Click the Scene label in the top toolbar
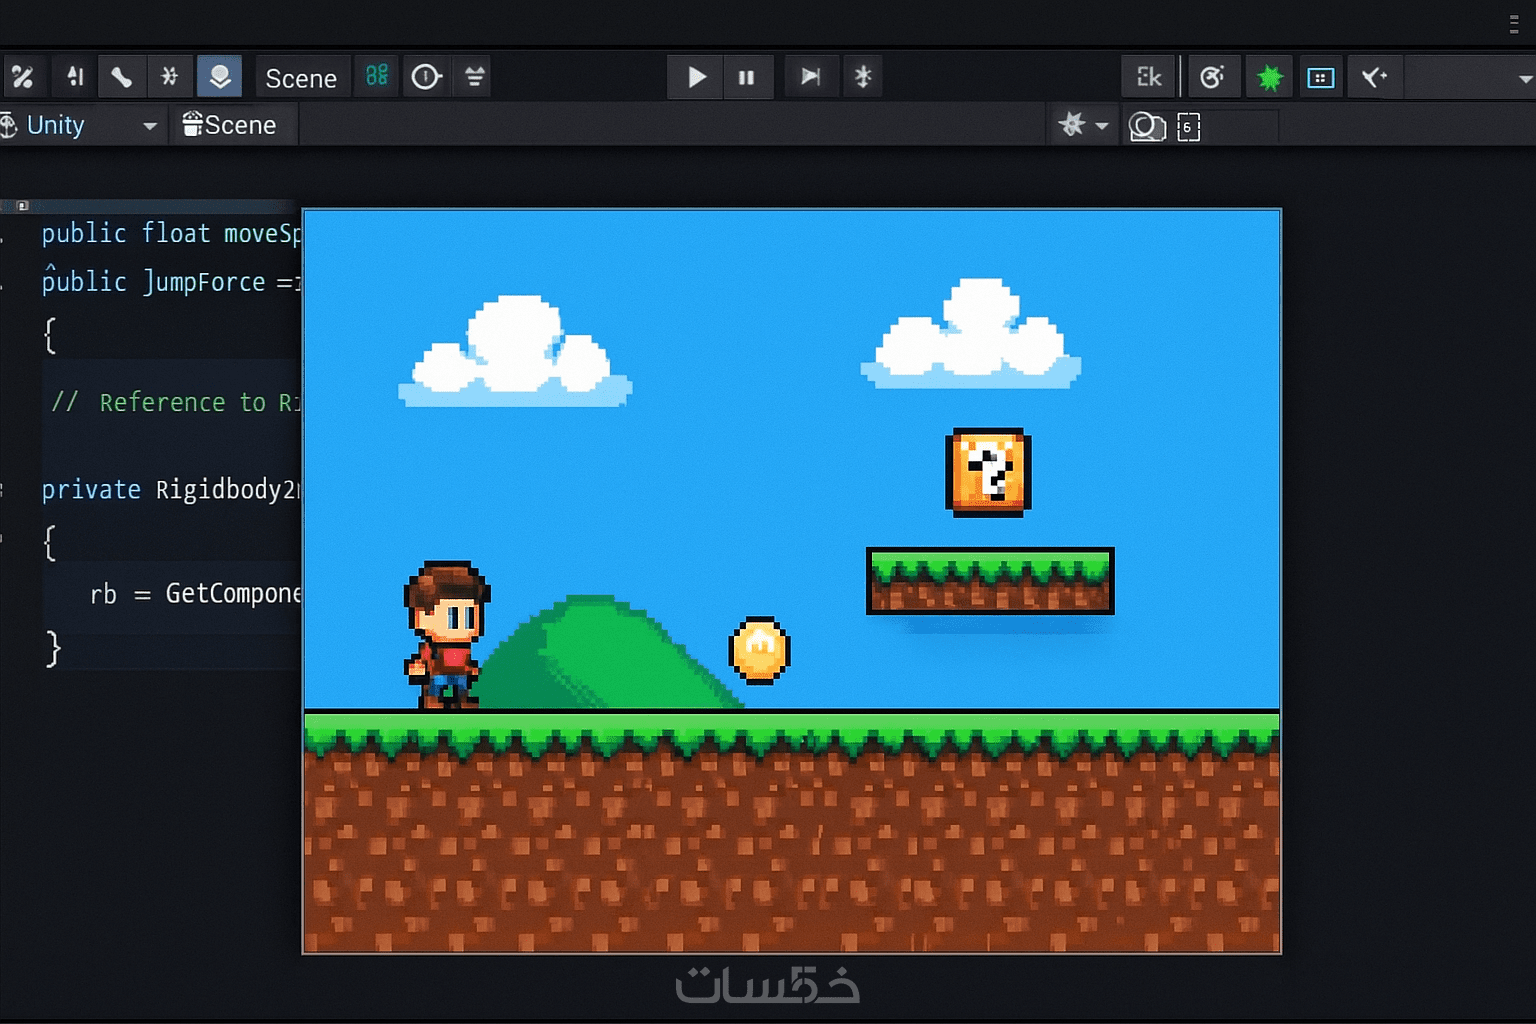Screen dimensions: 1536x1024 click(301, 78)
